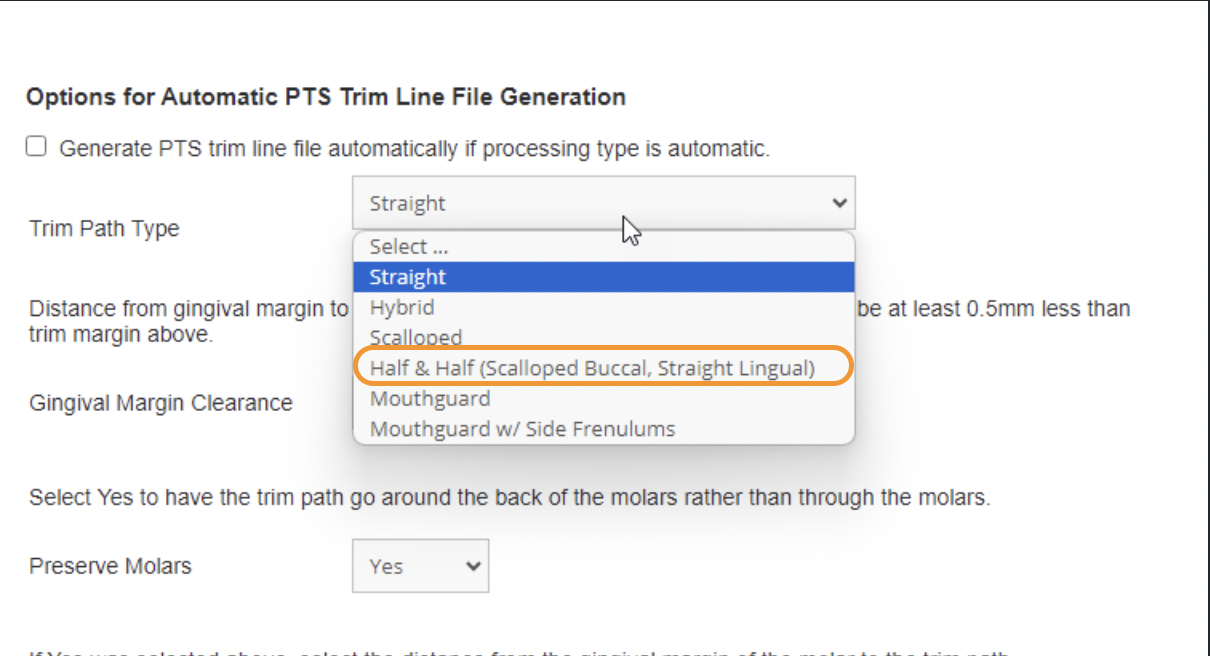Click the 'trim margin above.' text line
The width and height of the screenshot is (1210, 656).
(121, 335)
